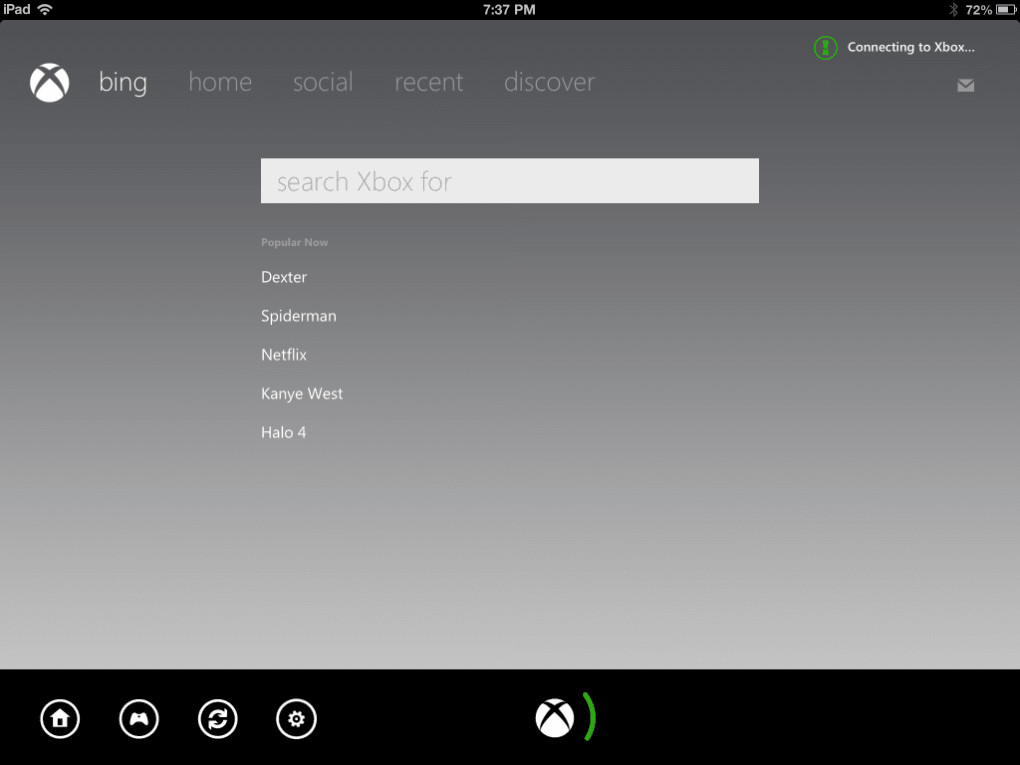Image resolution: width=1020 pixels, height=765 pixels.
Task: Tap the battery indicator in status bar
Action: 1006,10
